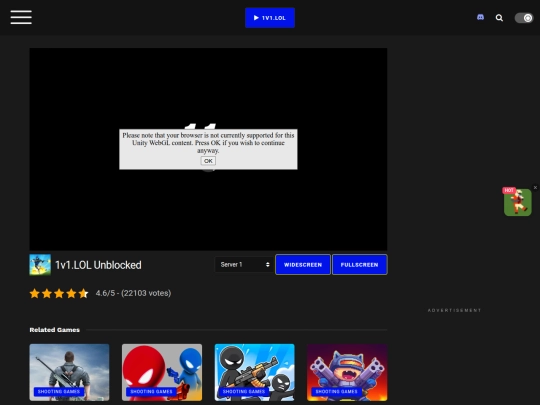Rate the game with the third star
Image resolution: width=540 pixels, height=405 pixels.
point(59,293)
